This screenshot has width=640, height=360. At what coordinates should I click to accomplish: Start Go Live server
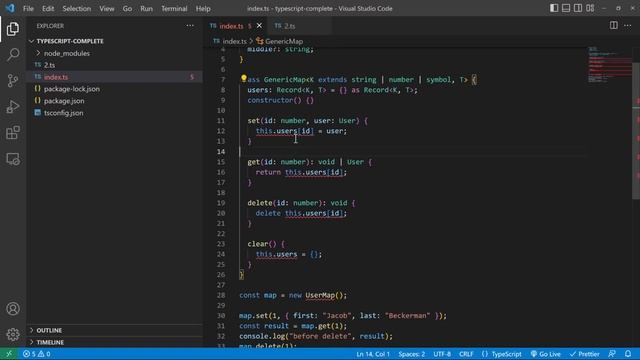(545, 354)
